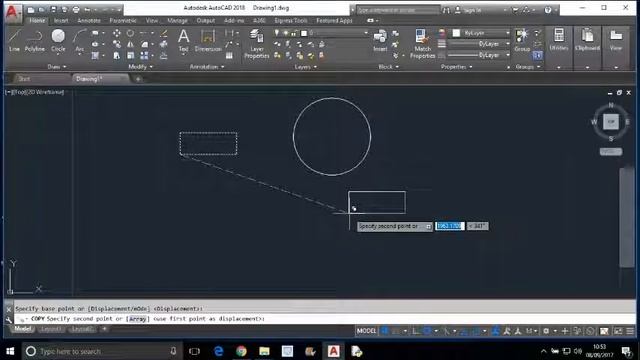Select the Line tool
Viewport: 640px width, 360px height.
[14, 40]
